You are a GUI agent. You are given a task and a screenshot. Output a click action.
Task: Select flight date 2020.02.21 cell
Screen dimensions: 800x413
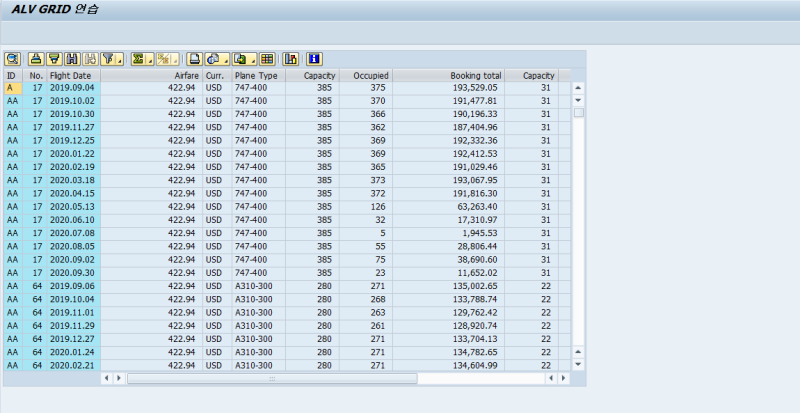(74, 366)
